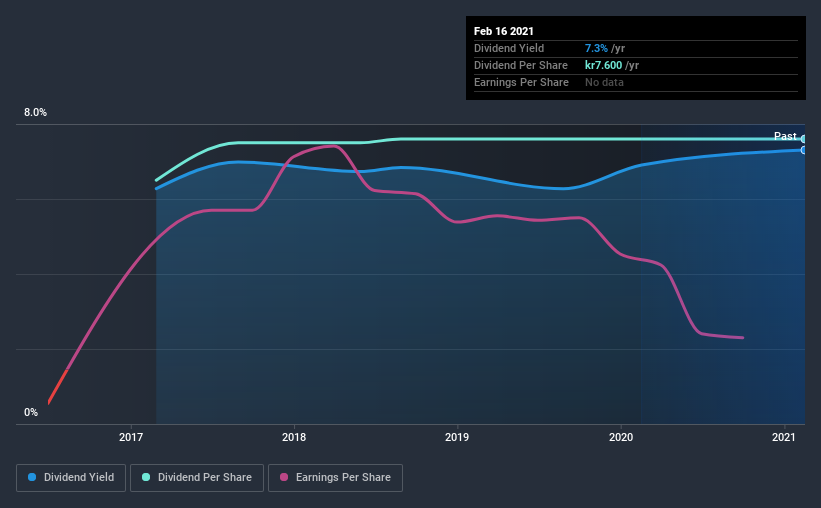Toggle the Dividend Per Share legend button

[197, 478]
